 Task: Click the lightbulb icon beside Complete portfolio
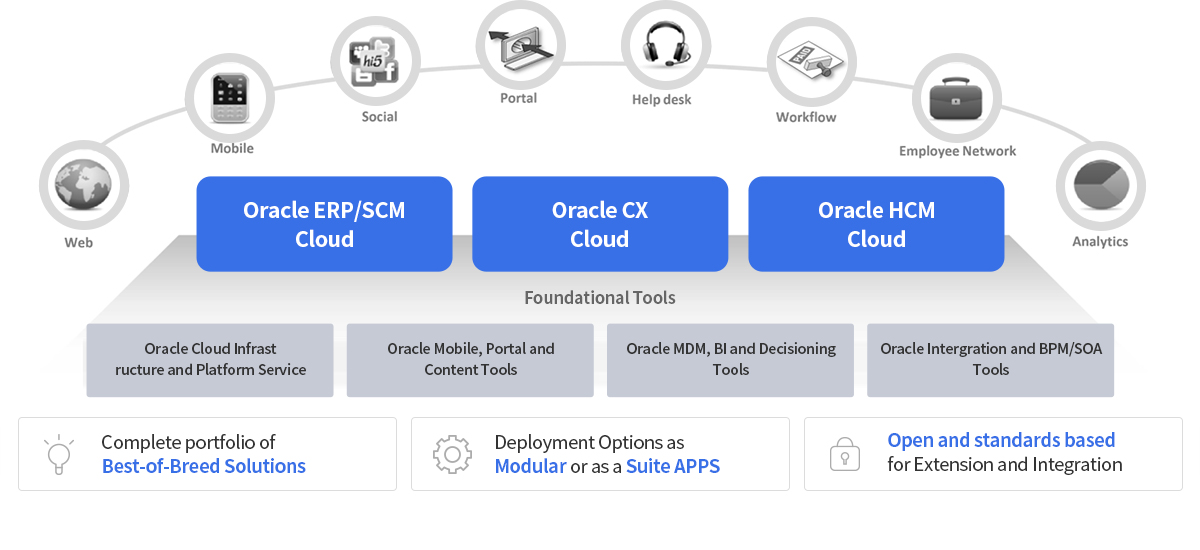click(x=60, y=454)
